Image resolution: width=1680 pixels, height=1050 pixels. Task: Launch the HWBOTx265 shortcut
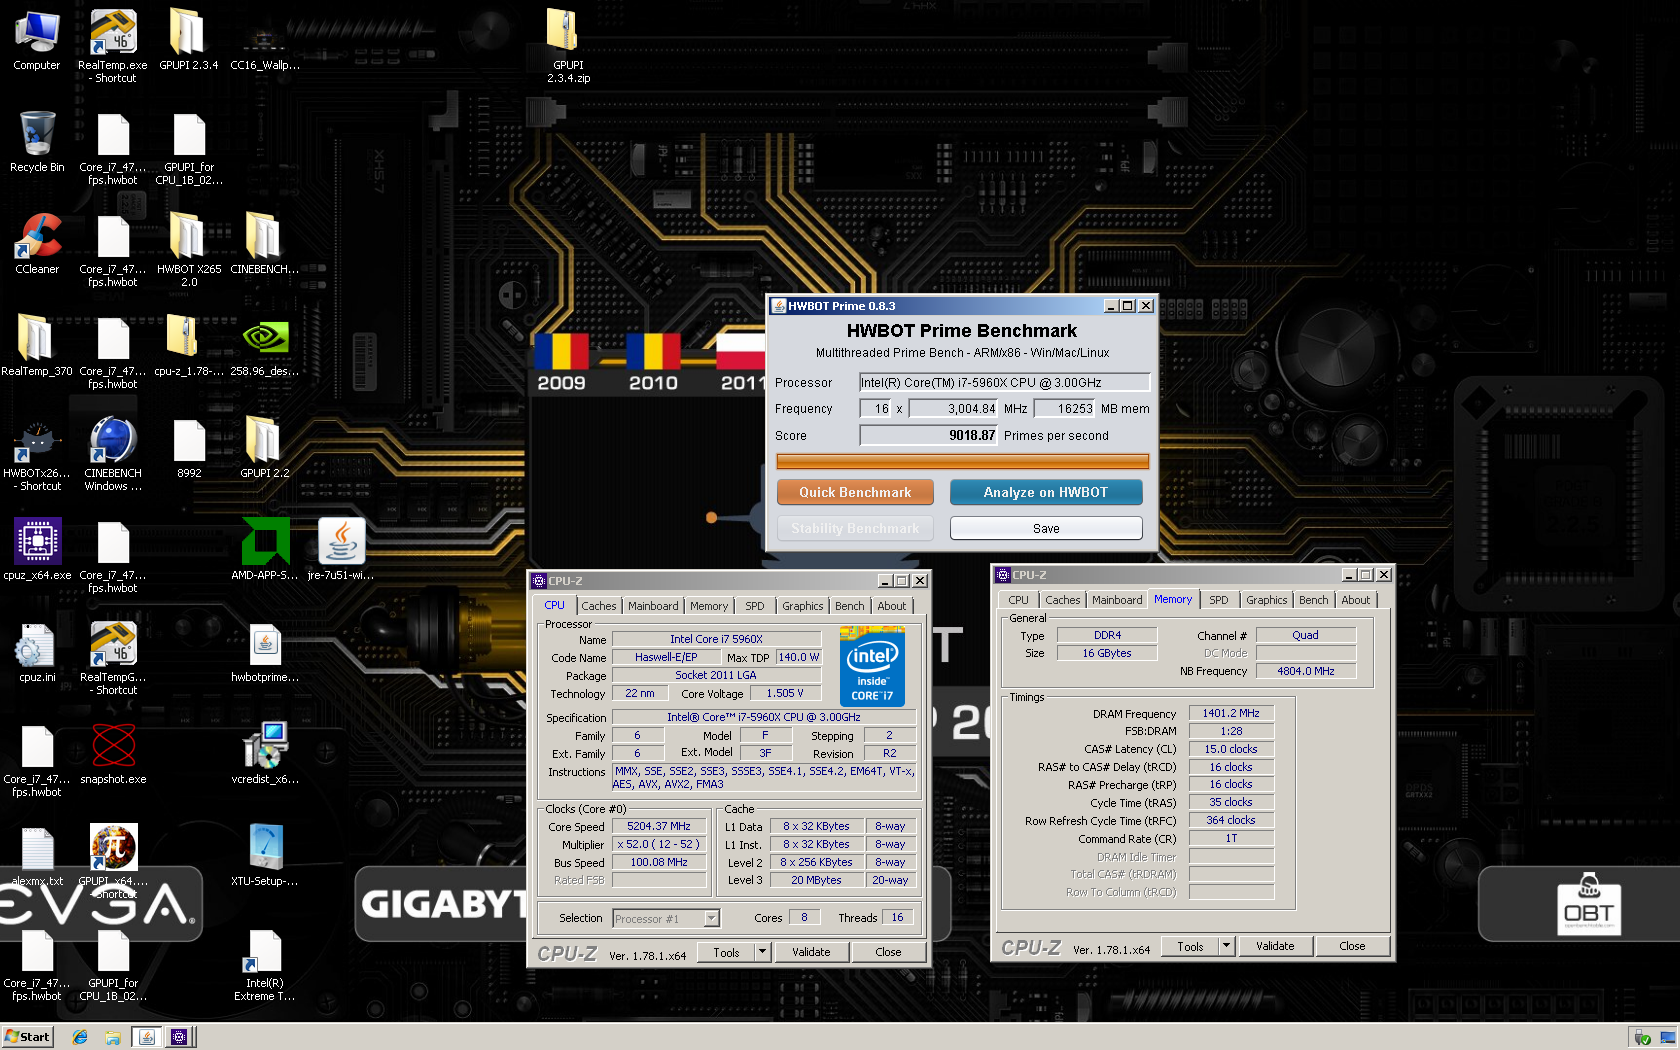point(37,454)
